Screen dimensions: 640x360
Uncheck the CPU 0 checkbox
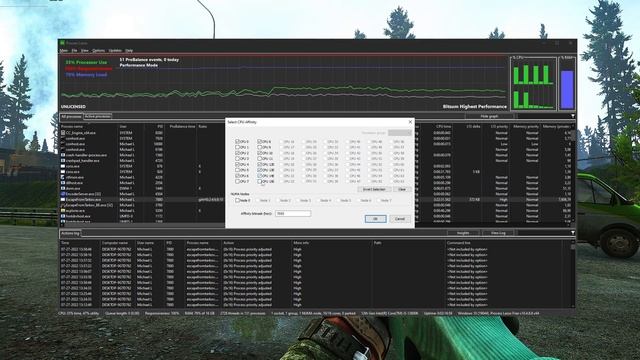point(237,142)
